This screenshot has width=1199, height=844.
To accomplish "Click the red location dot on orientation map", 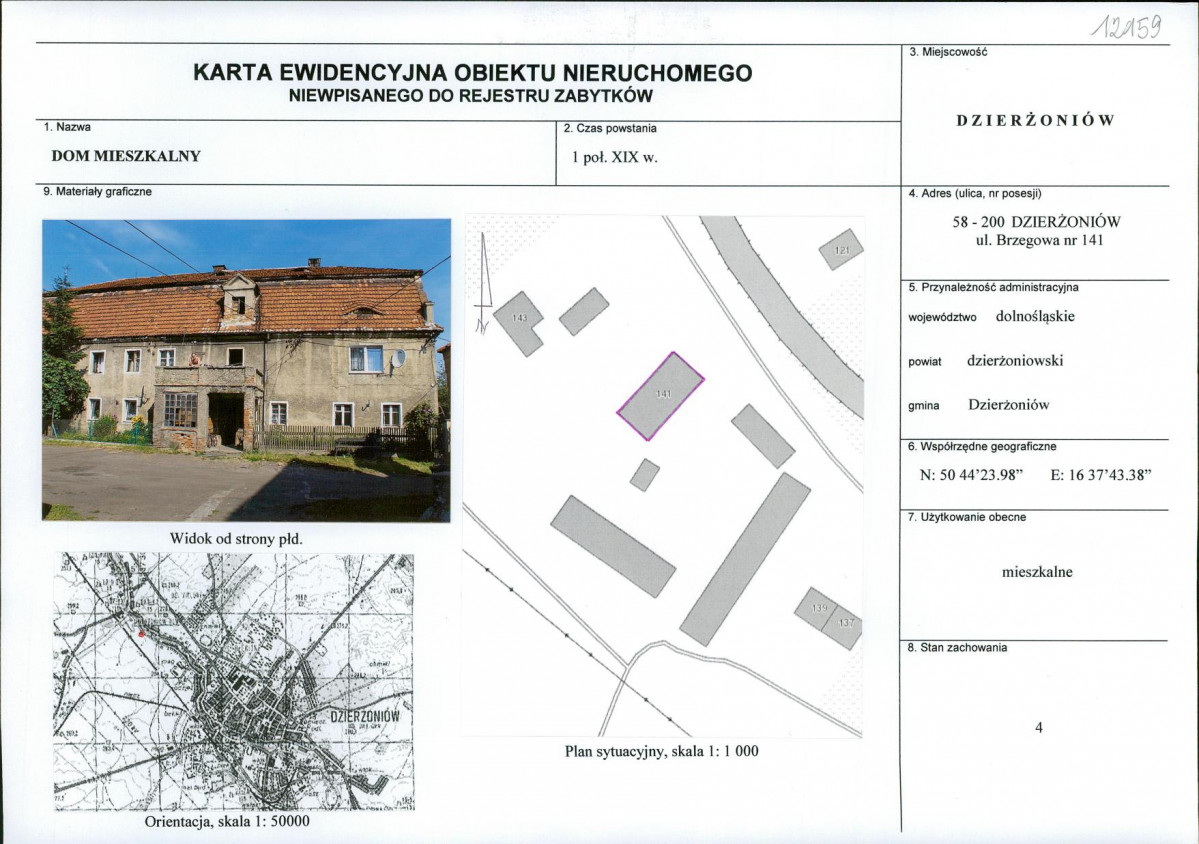I will [140, 633].
